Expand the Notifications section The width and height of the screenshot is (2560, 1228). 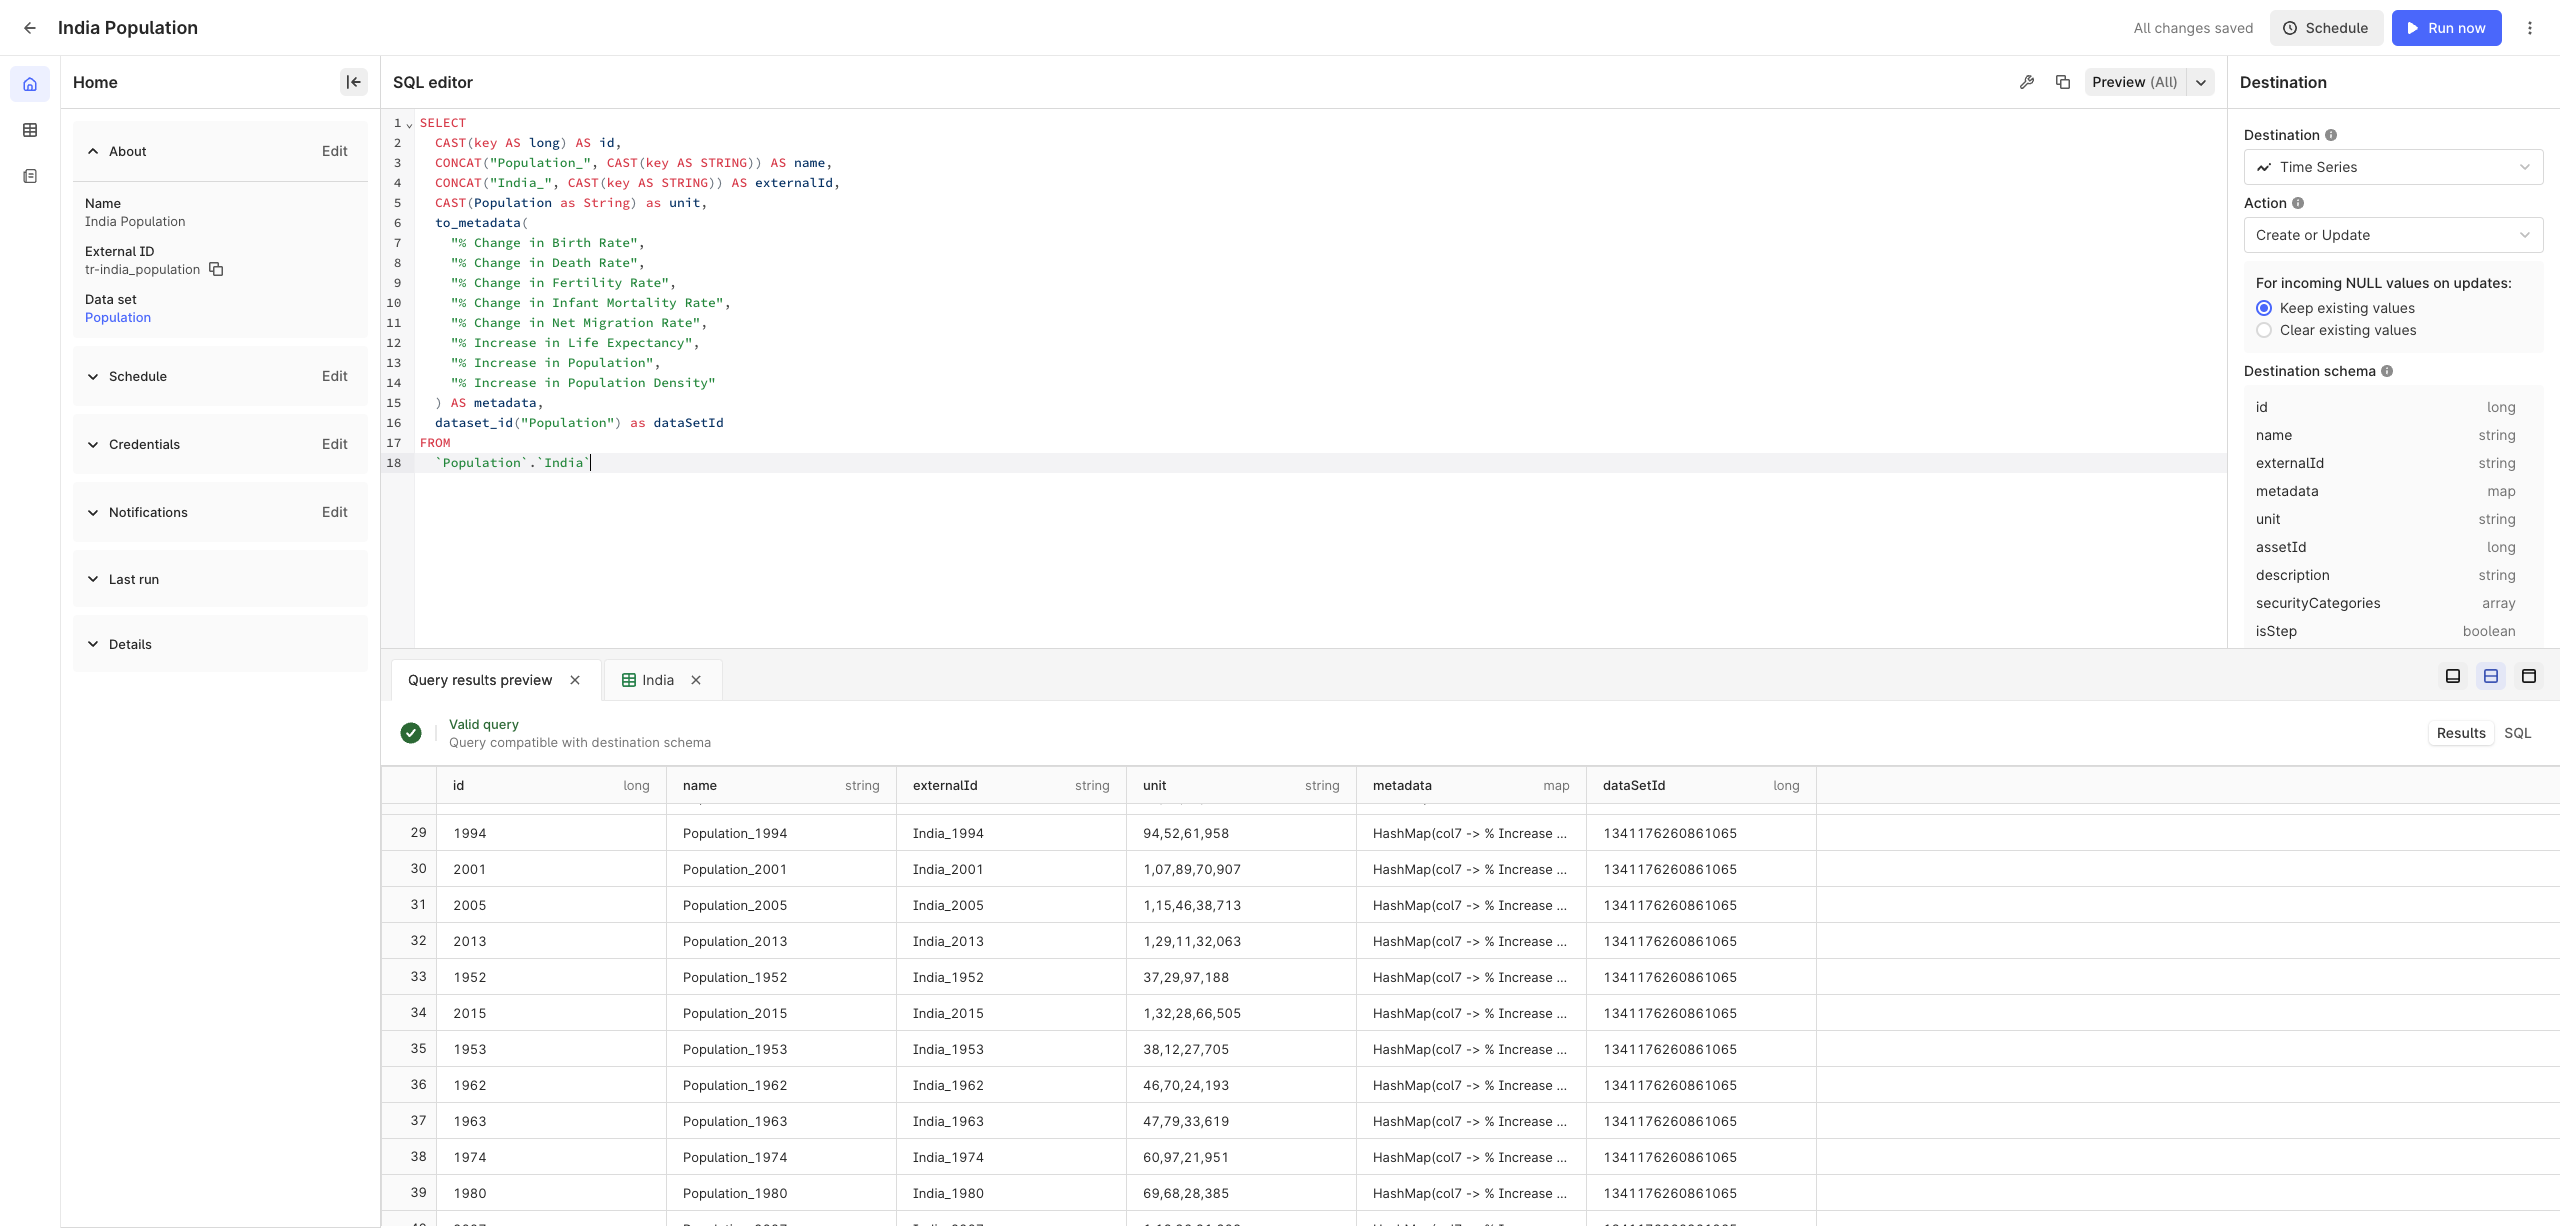point(93,512)
